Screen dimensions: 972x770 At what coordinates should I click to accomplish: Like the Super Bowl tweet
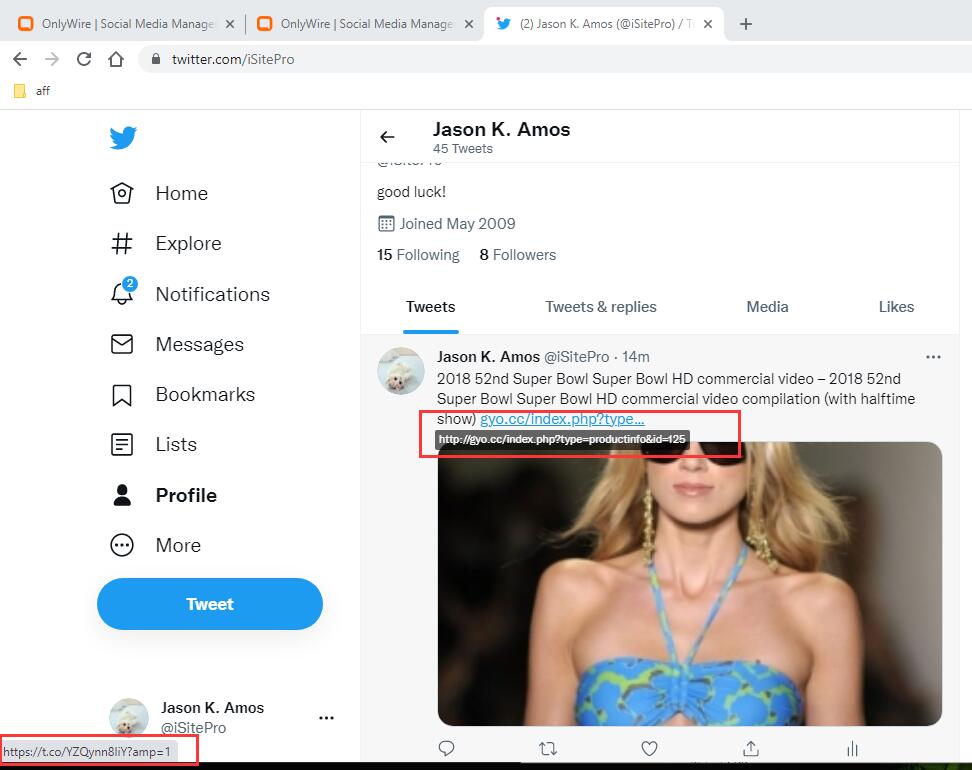coord(649,748)
